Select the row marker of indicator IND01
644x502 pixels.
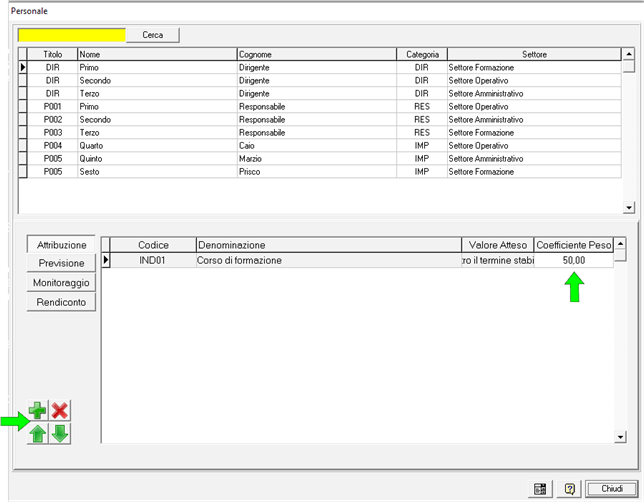[106, 260]
